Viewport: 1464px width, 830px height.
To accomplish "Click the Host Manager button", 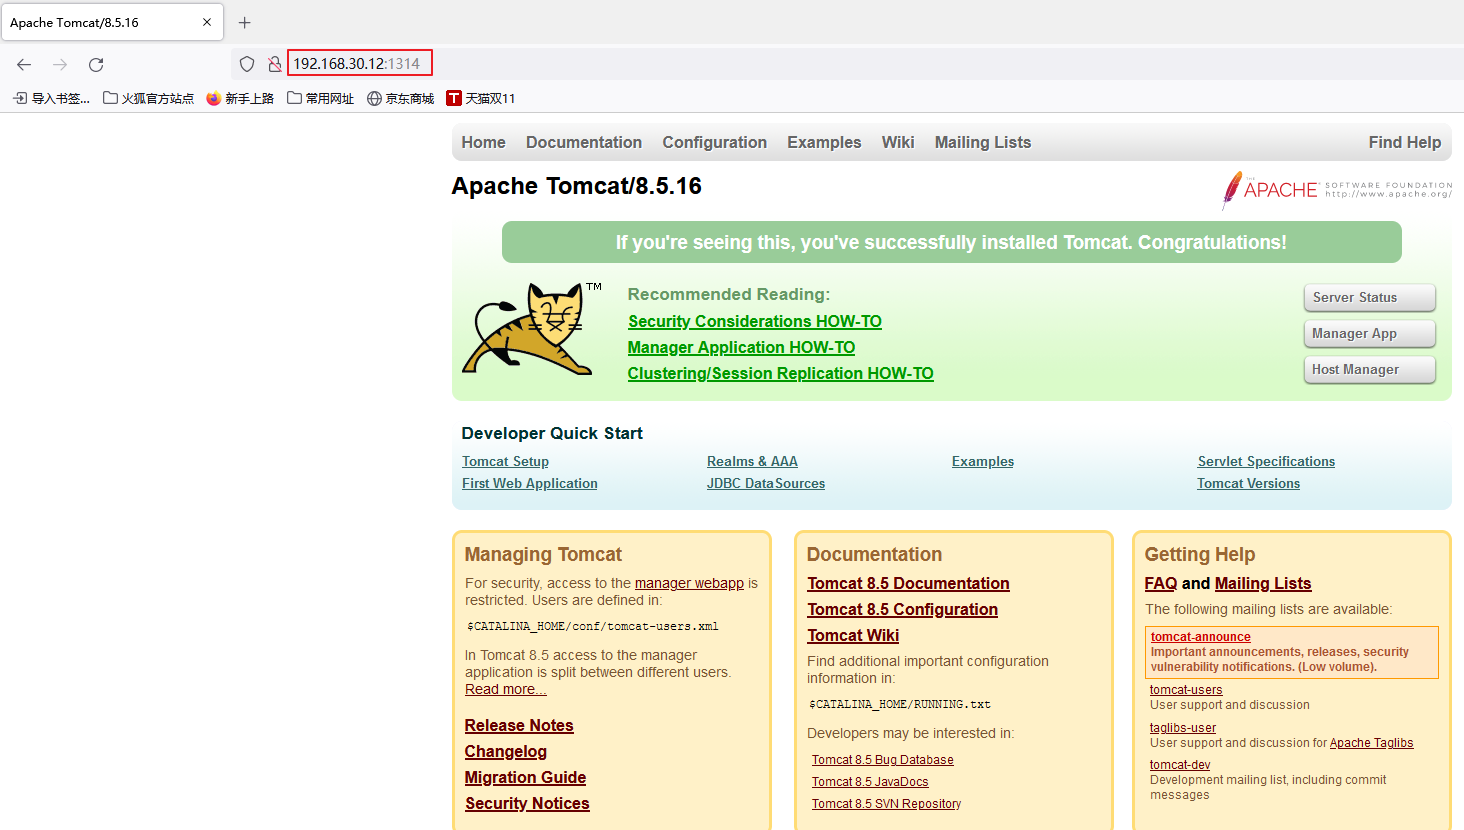I will point(1370,370).
